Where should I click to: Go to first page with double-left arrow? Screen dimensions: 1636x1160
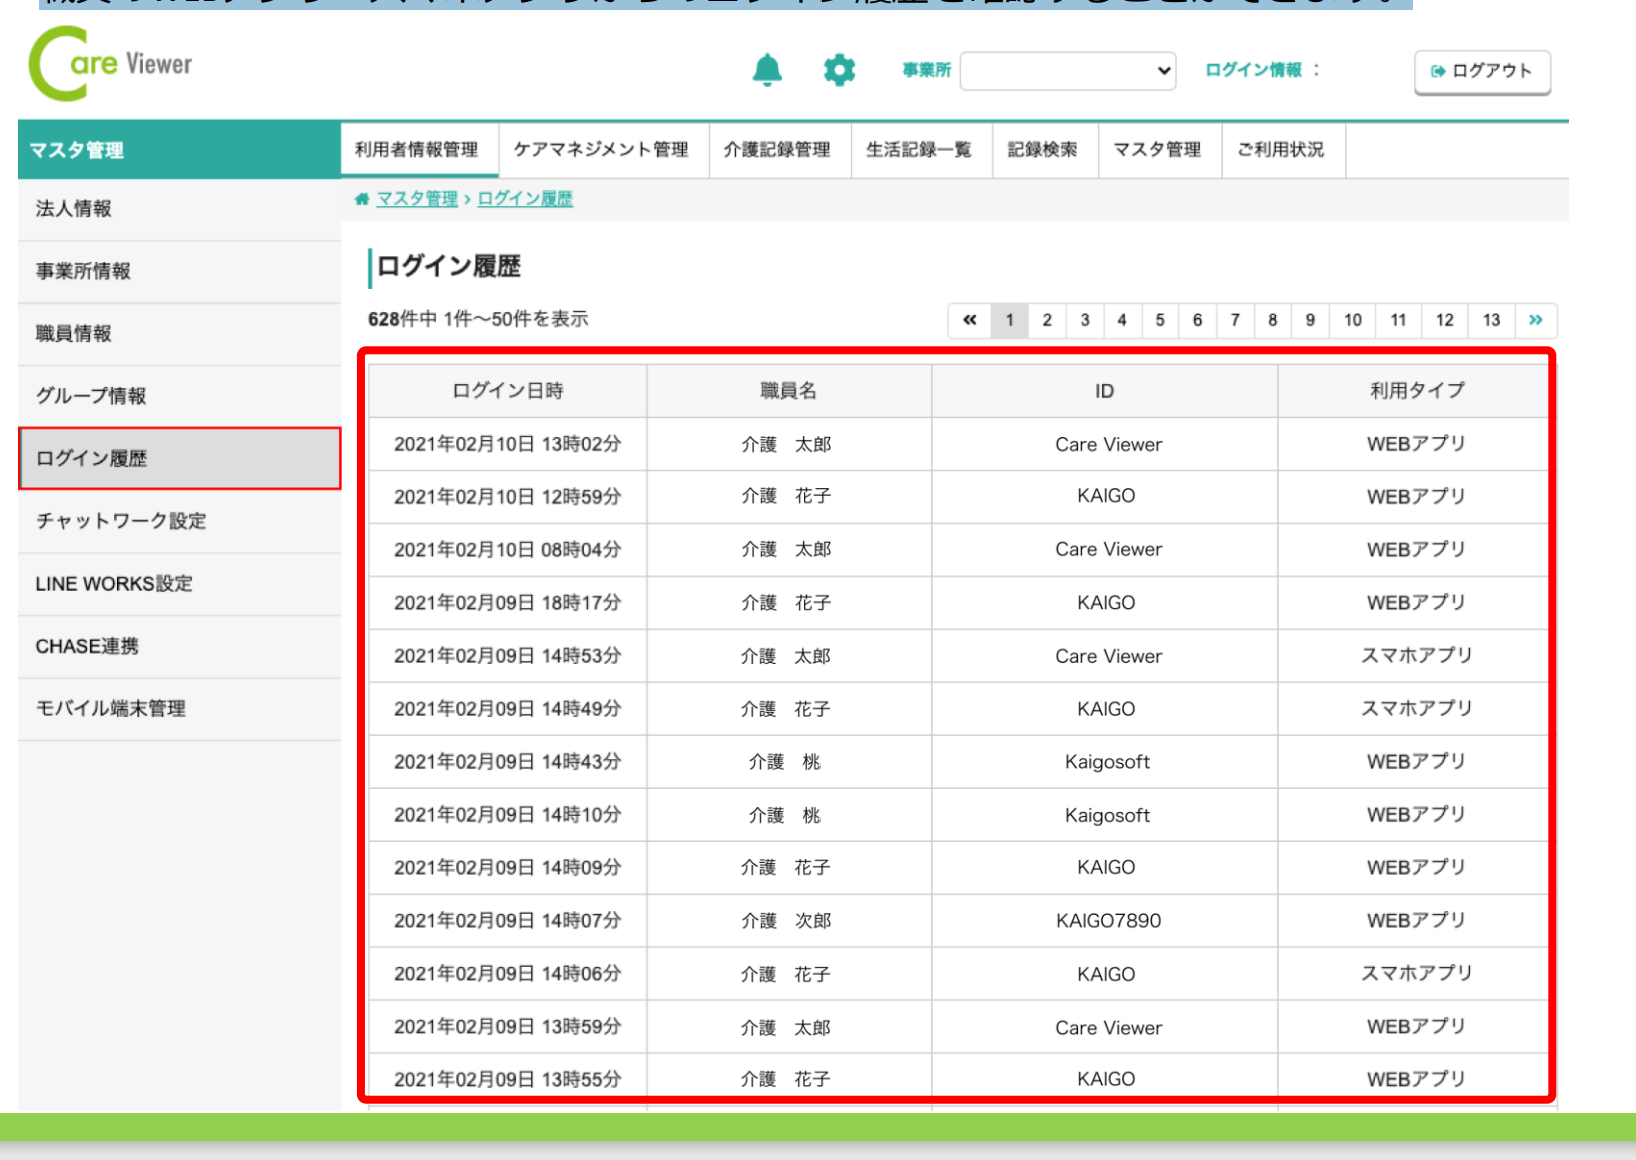coord(969,320)
